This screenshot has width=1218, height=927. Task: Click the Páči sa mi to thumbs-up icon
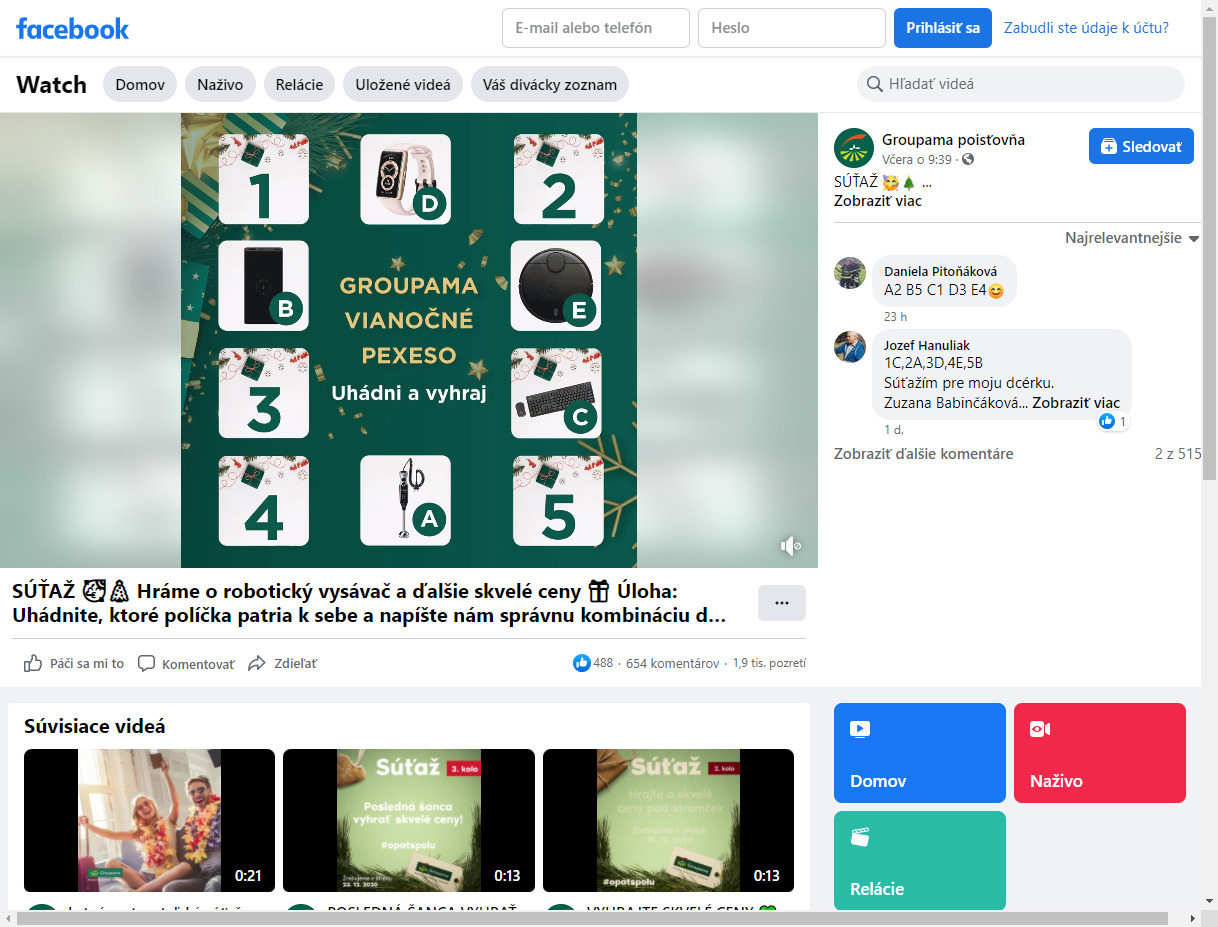33,663
